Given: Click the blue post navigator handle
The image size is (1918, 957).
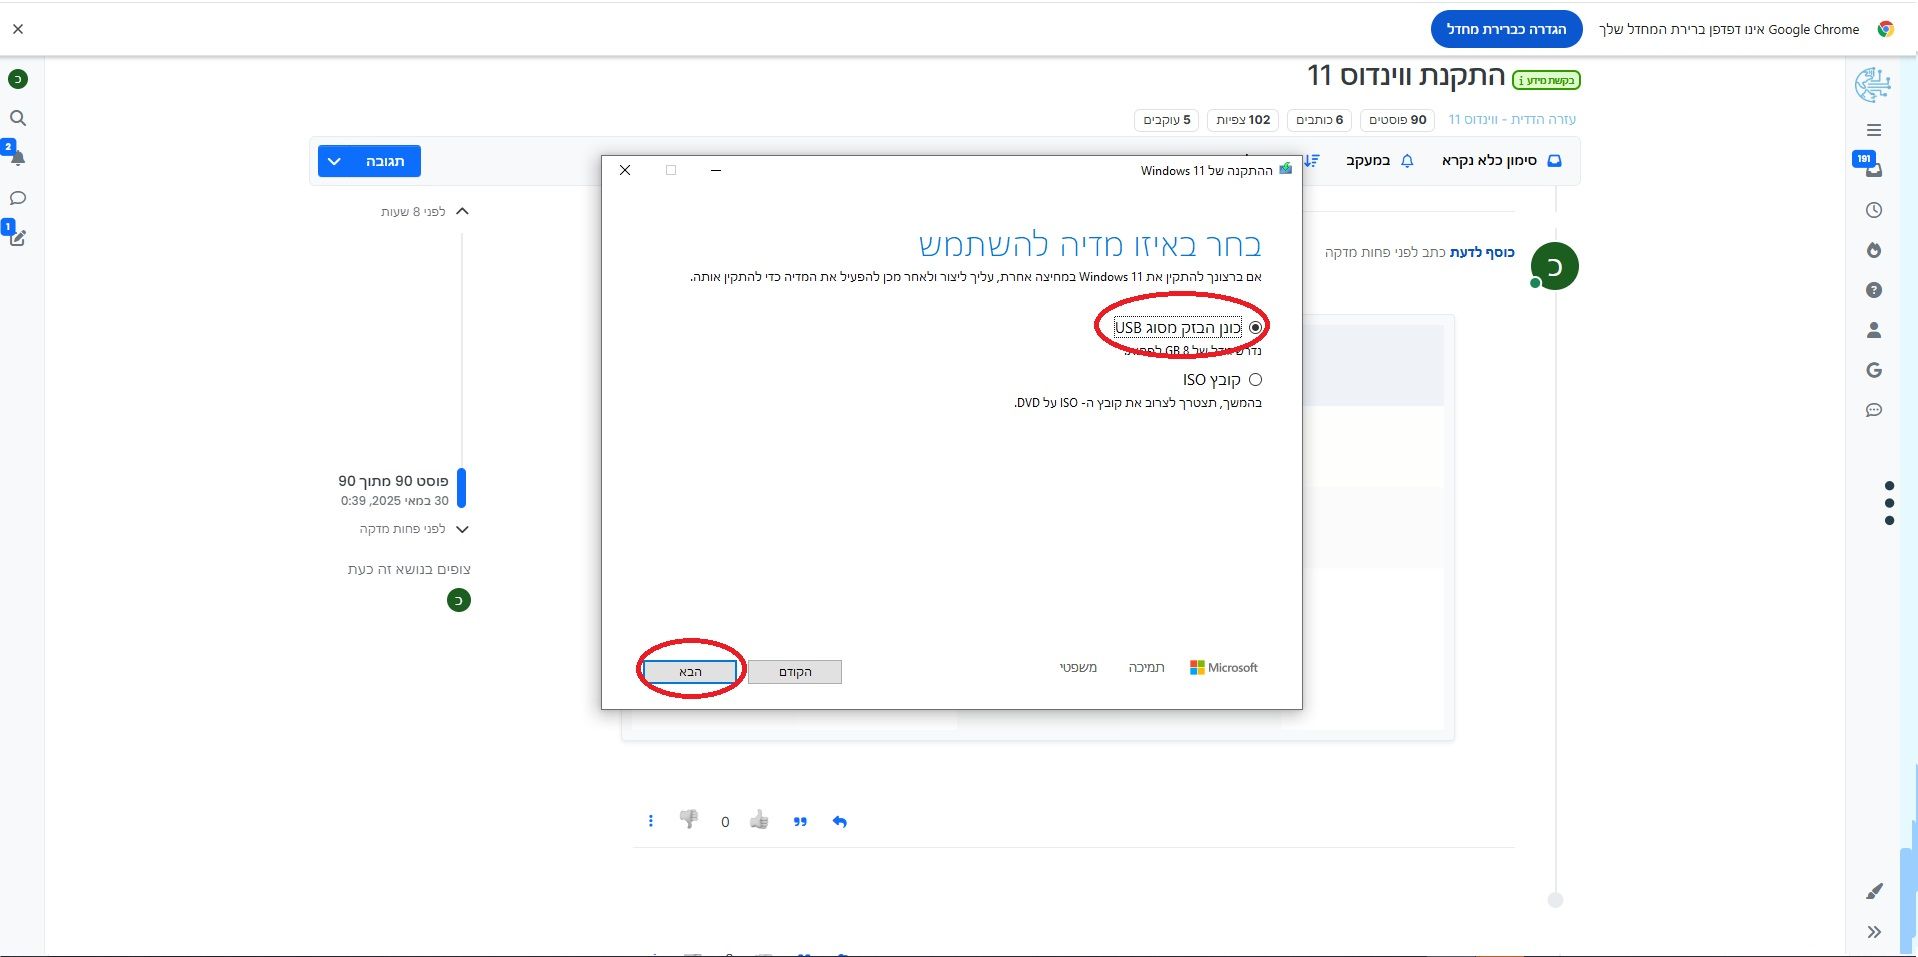Looking at the screenshot, I should click(462, 488).
